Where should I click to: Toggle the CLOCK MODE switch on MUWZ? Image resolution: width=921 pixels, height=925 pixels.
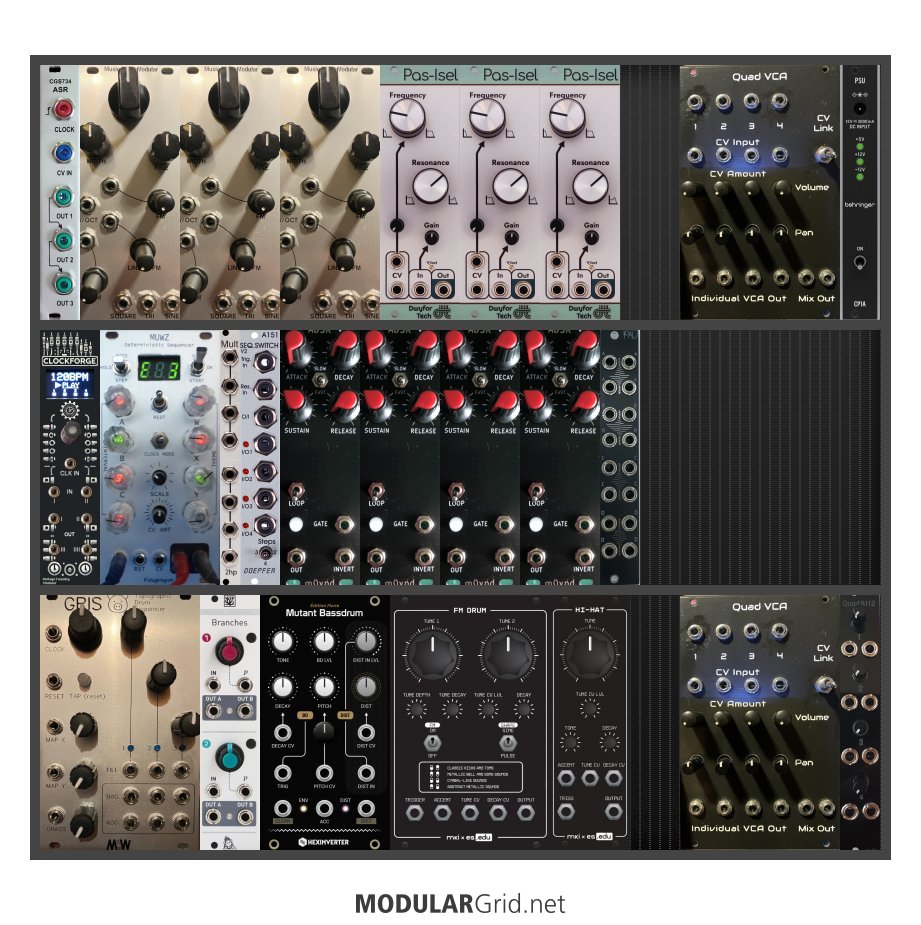pyautogui.click(x=158, y=441)
